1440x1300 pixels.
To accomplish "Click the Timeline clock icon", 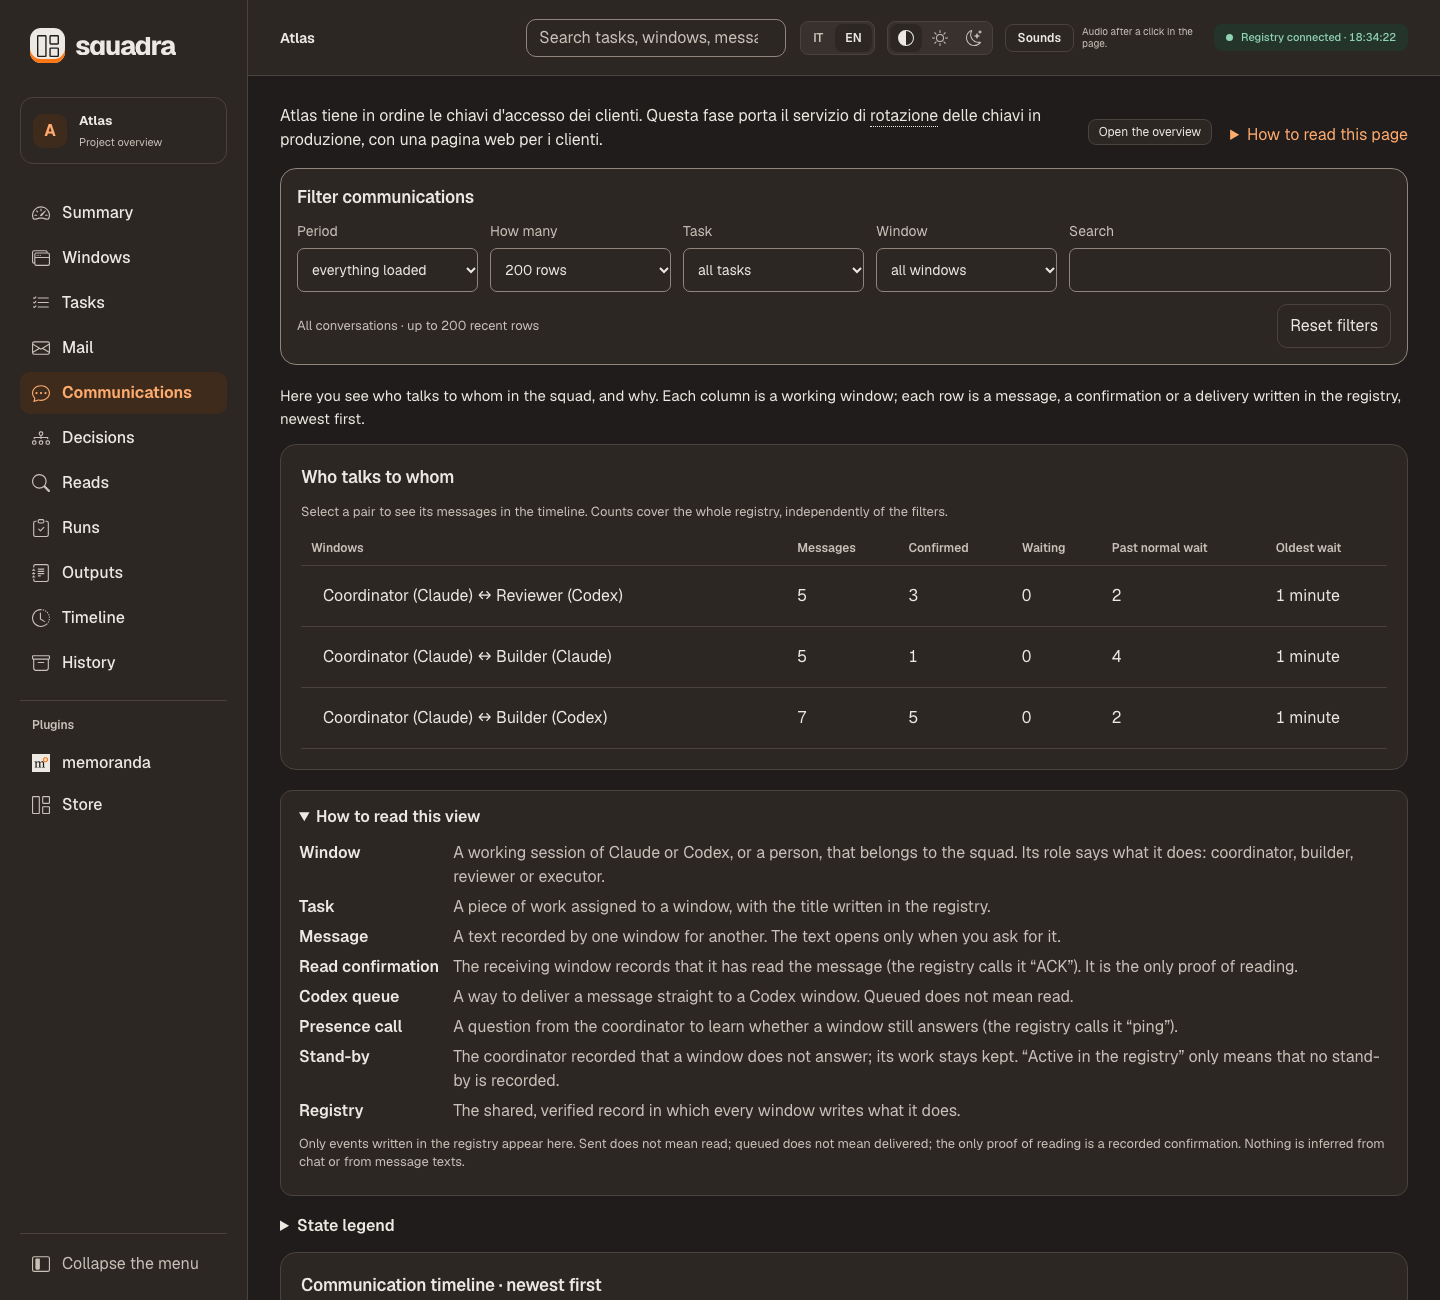I will pyautogui.click(x=41, y=618).
